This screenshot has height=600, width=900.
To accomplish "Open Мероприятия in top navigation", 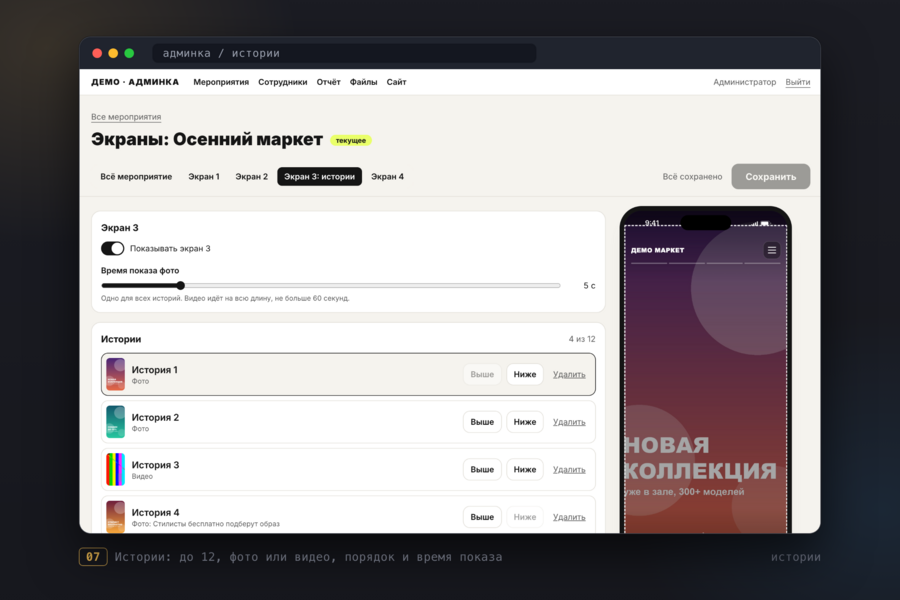I will coord(221,82).
